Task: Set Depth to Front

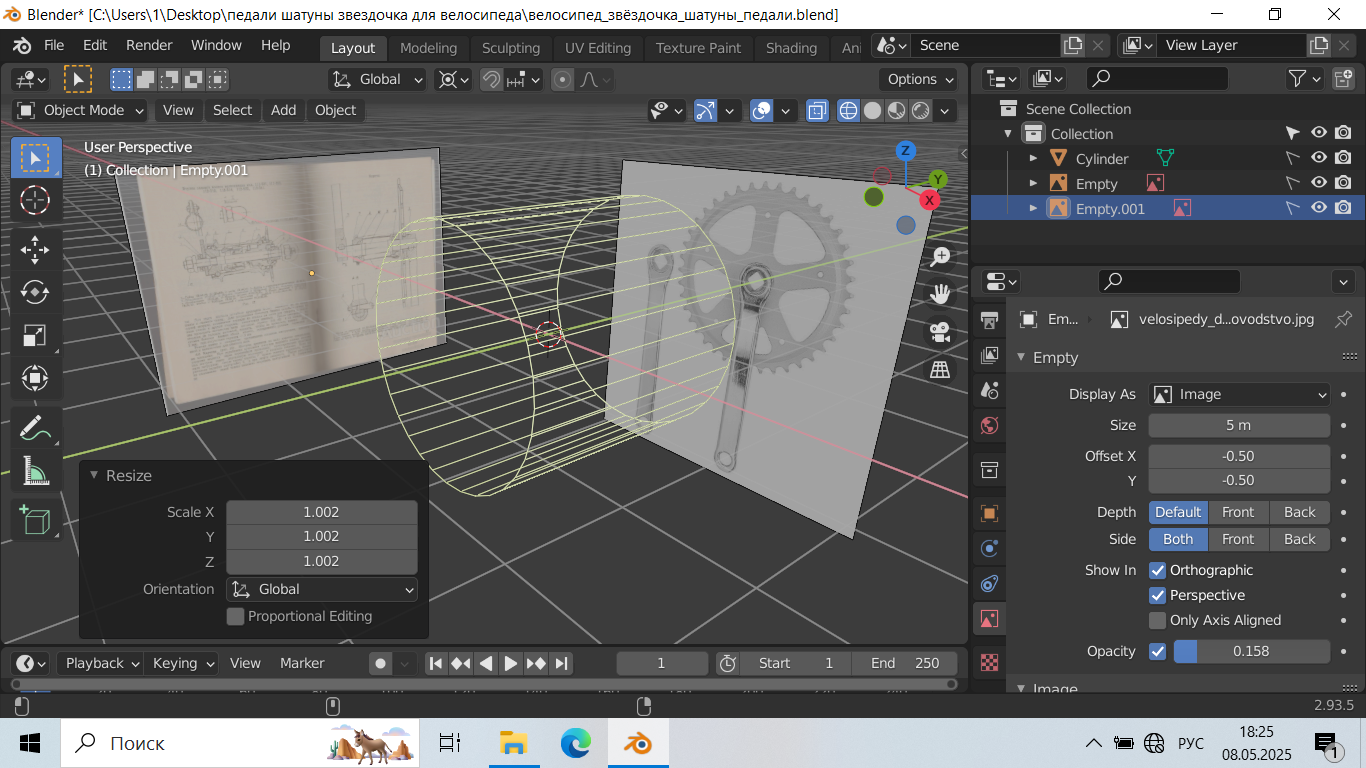Action: [1238, 512]
